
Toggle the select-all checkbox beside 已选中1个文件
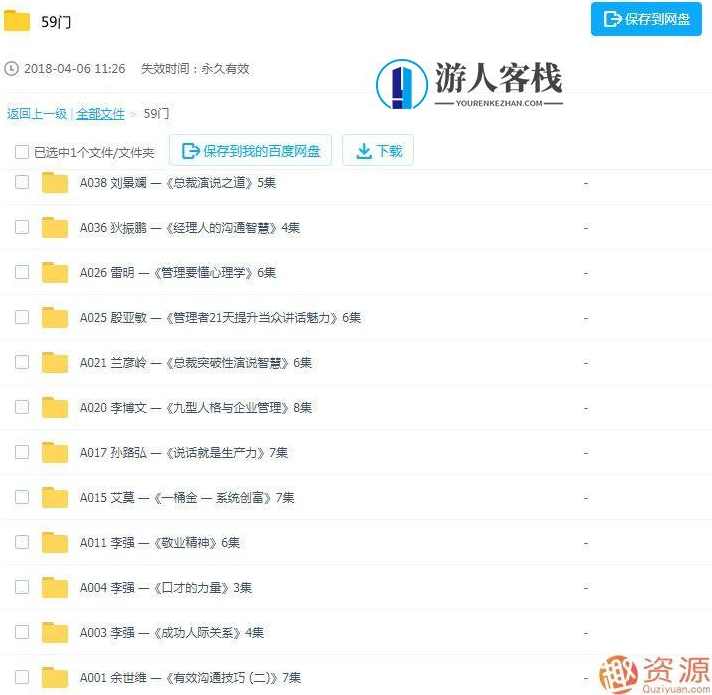22,152
